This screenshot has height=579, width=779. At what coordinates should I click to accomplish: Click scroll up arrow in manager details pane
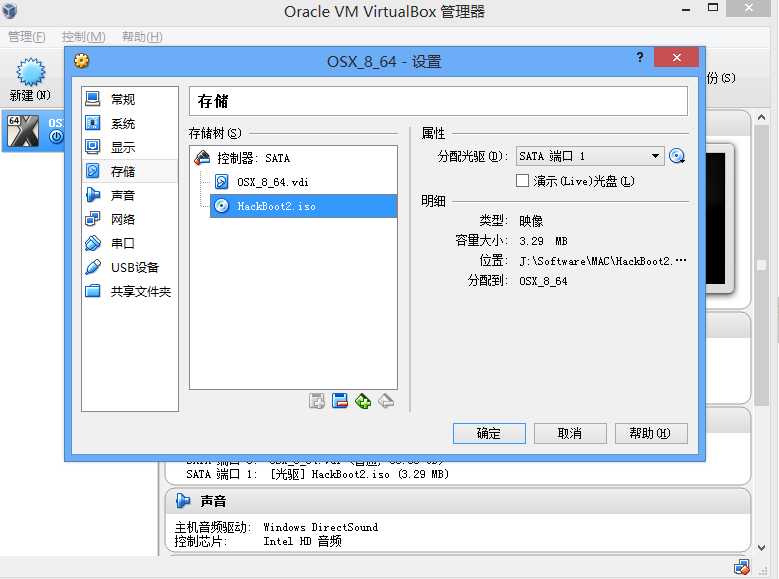tap(761, 118)
